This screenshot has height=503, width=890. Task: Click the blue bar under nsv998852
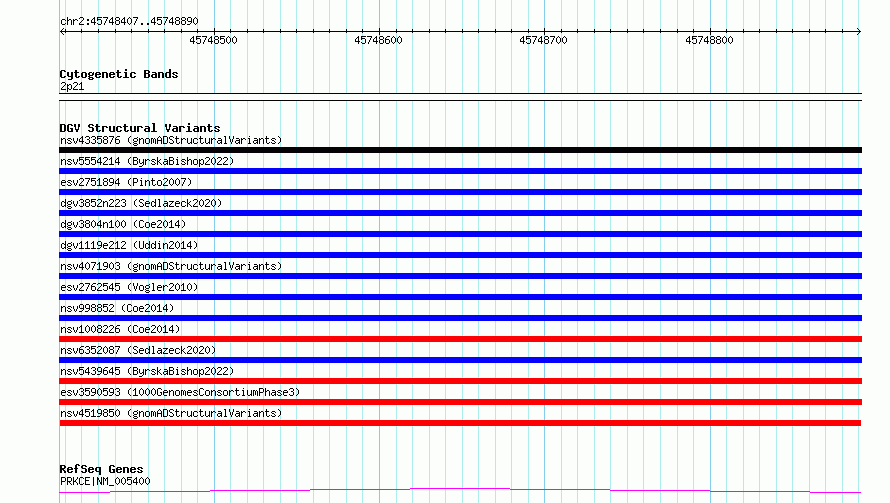460,318
